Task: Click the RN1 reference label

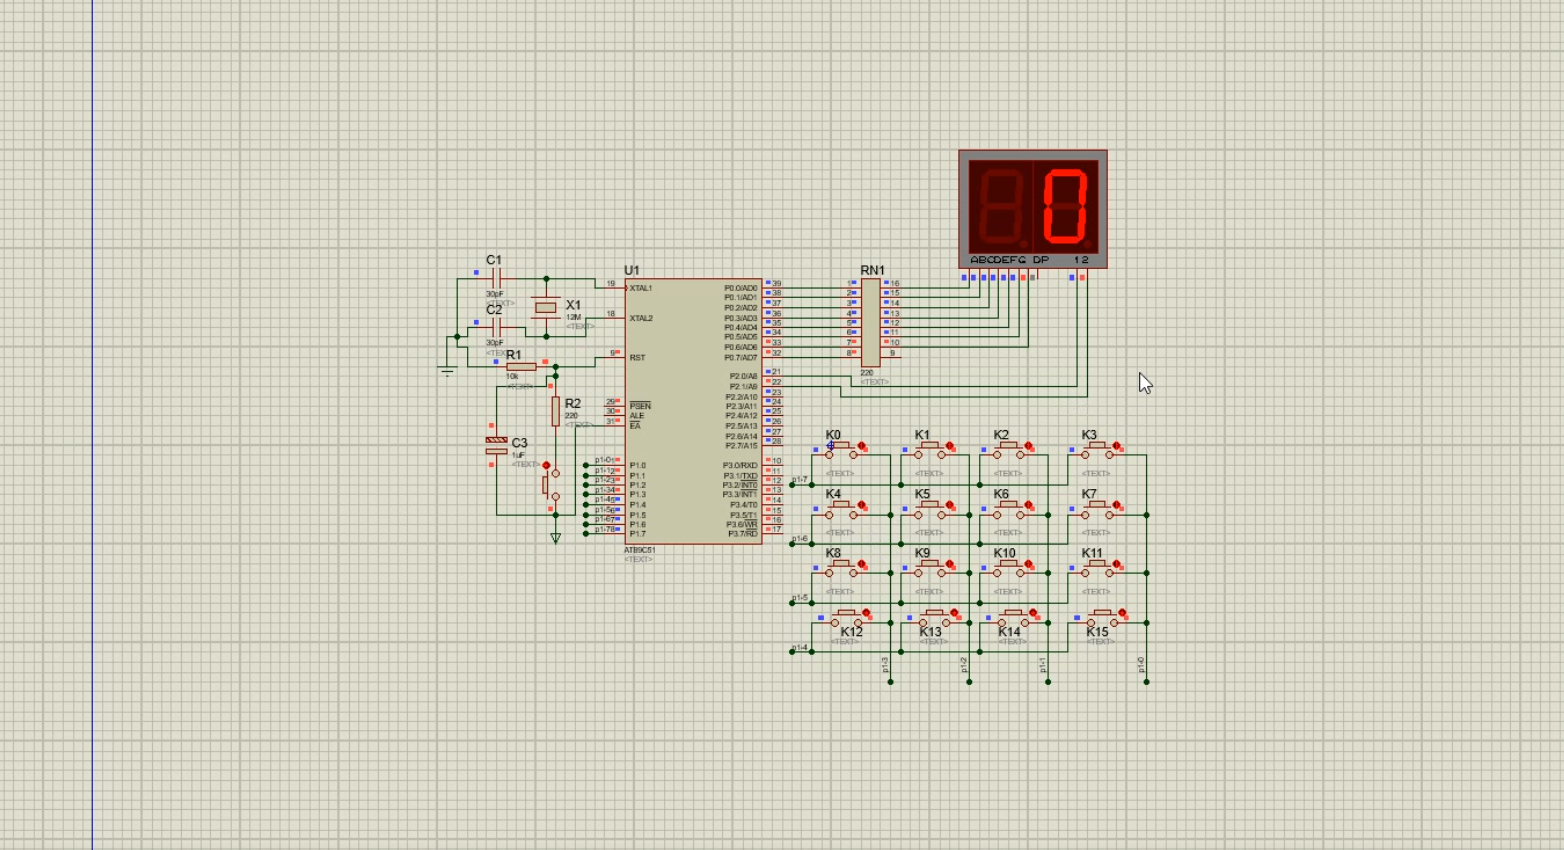Action: (872, 270)
